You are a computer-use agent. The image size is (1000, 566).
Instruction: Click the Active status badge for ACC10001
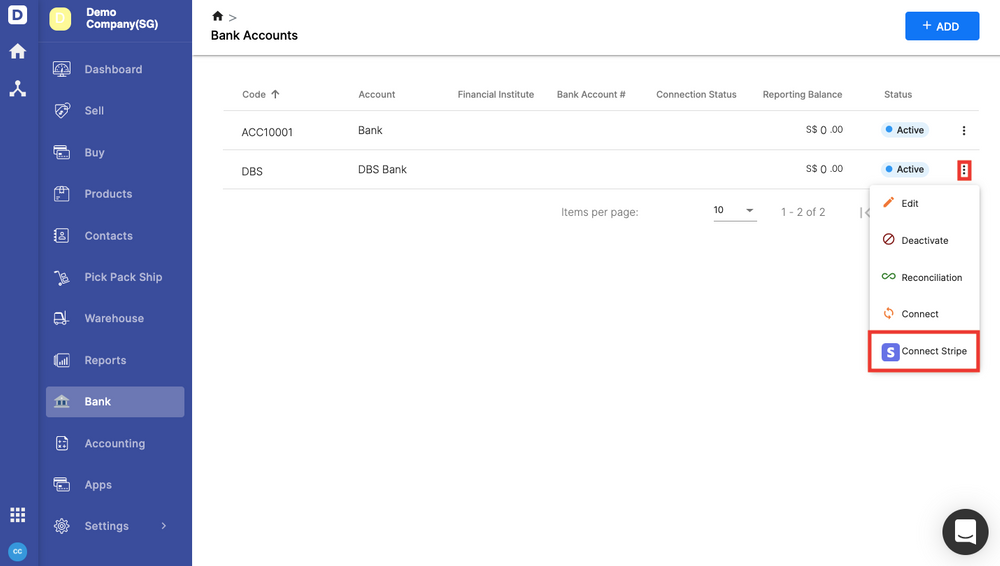click(905, 131)
